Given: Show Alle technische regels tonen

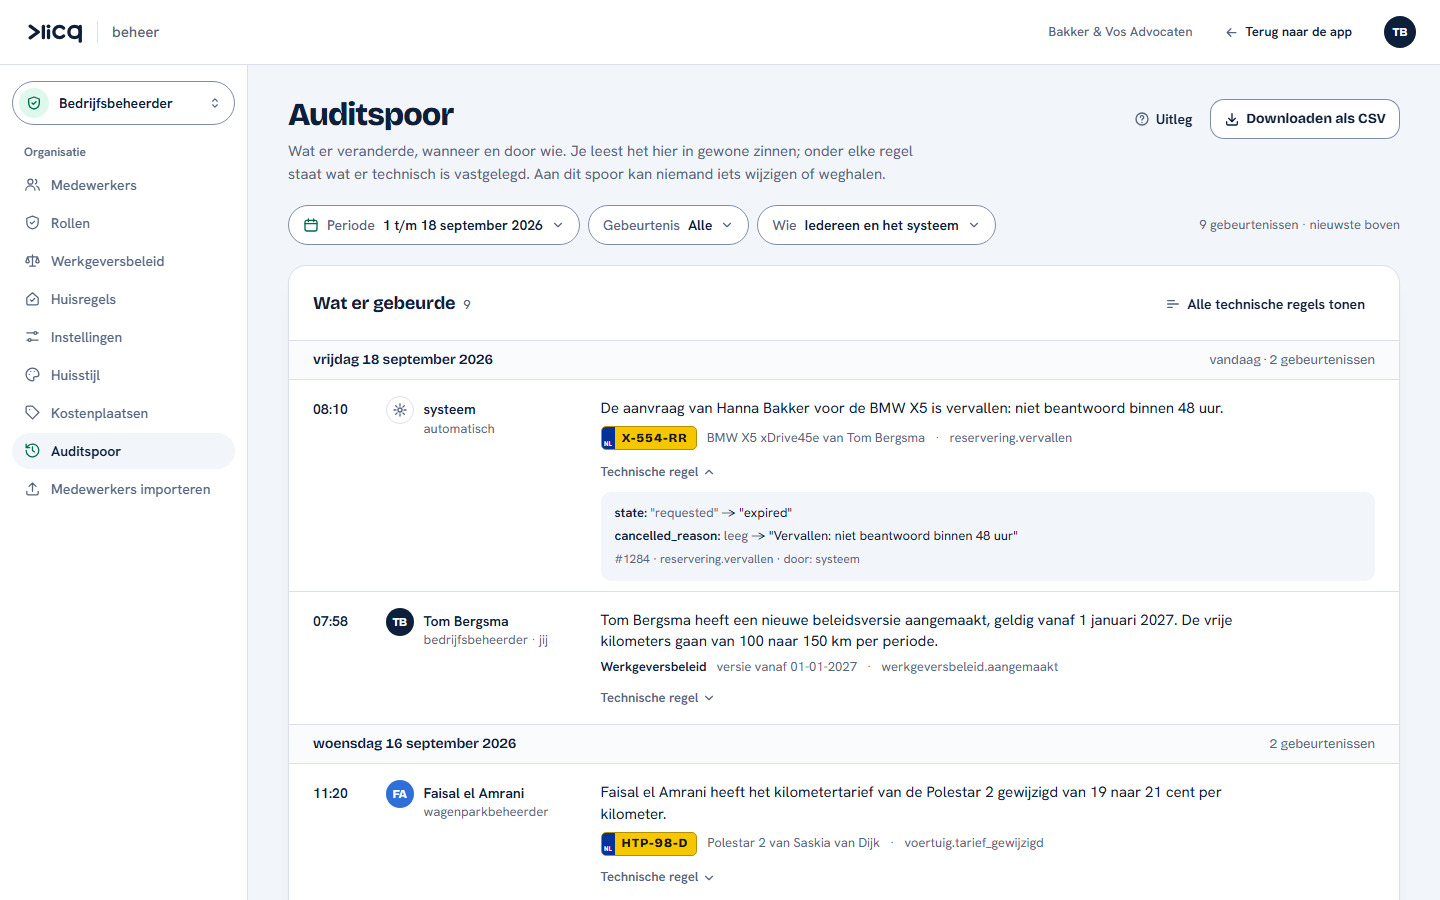Looking at the screenshot, I should point(1265,304).
